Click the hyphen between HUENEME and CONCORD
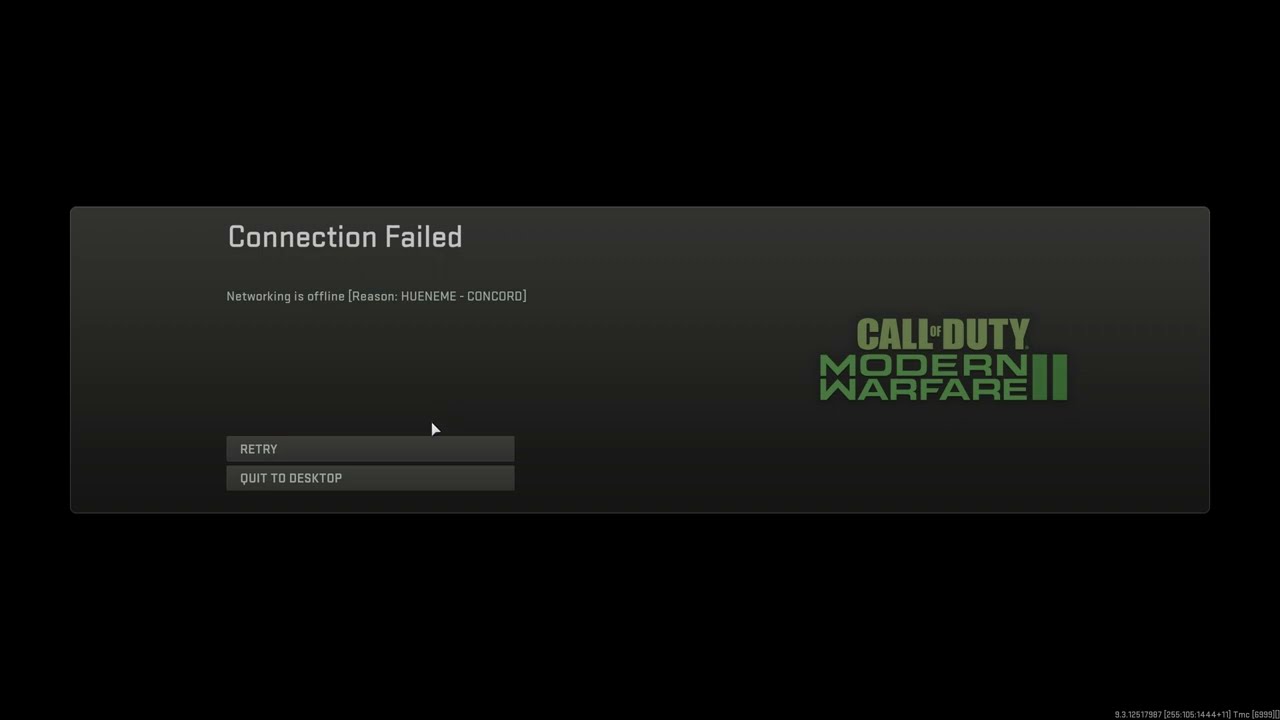Screen dimensions: 1280x720 coord(462,296)
